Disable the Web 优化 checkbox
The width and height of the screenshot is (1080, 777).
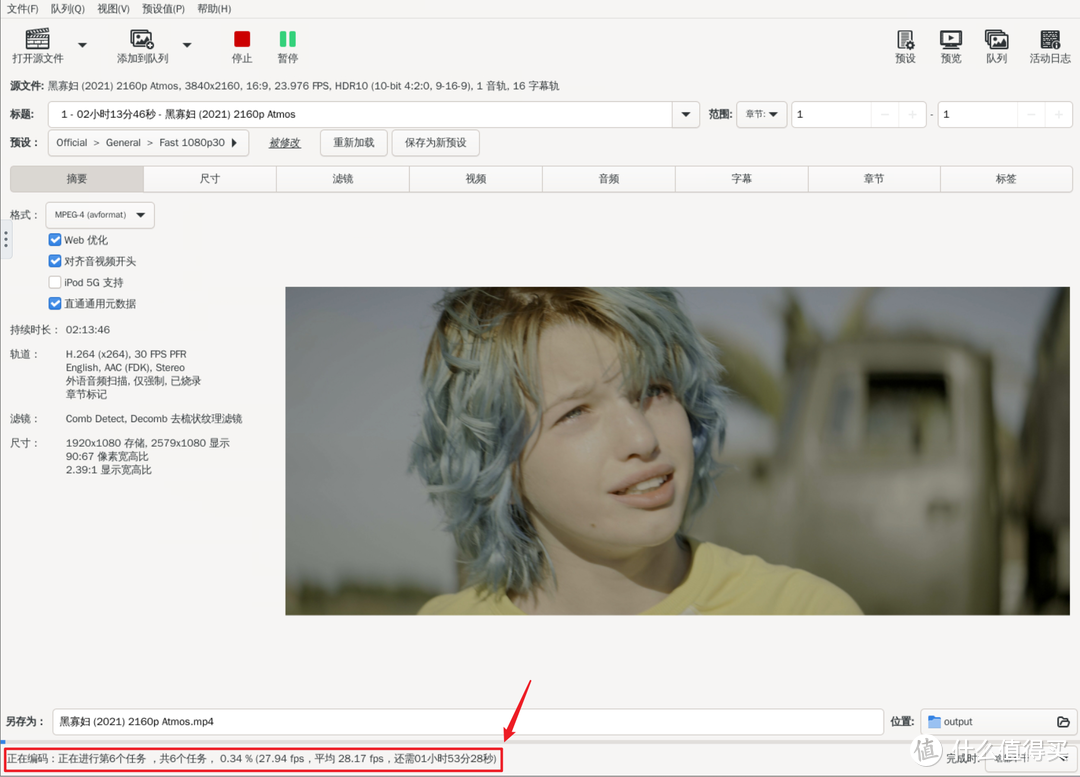[x=55, y=240]
